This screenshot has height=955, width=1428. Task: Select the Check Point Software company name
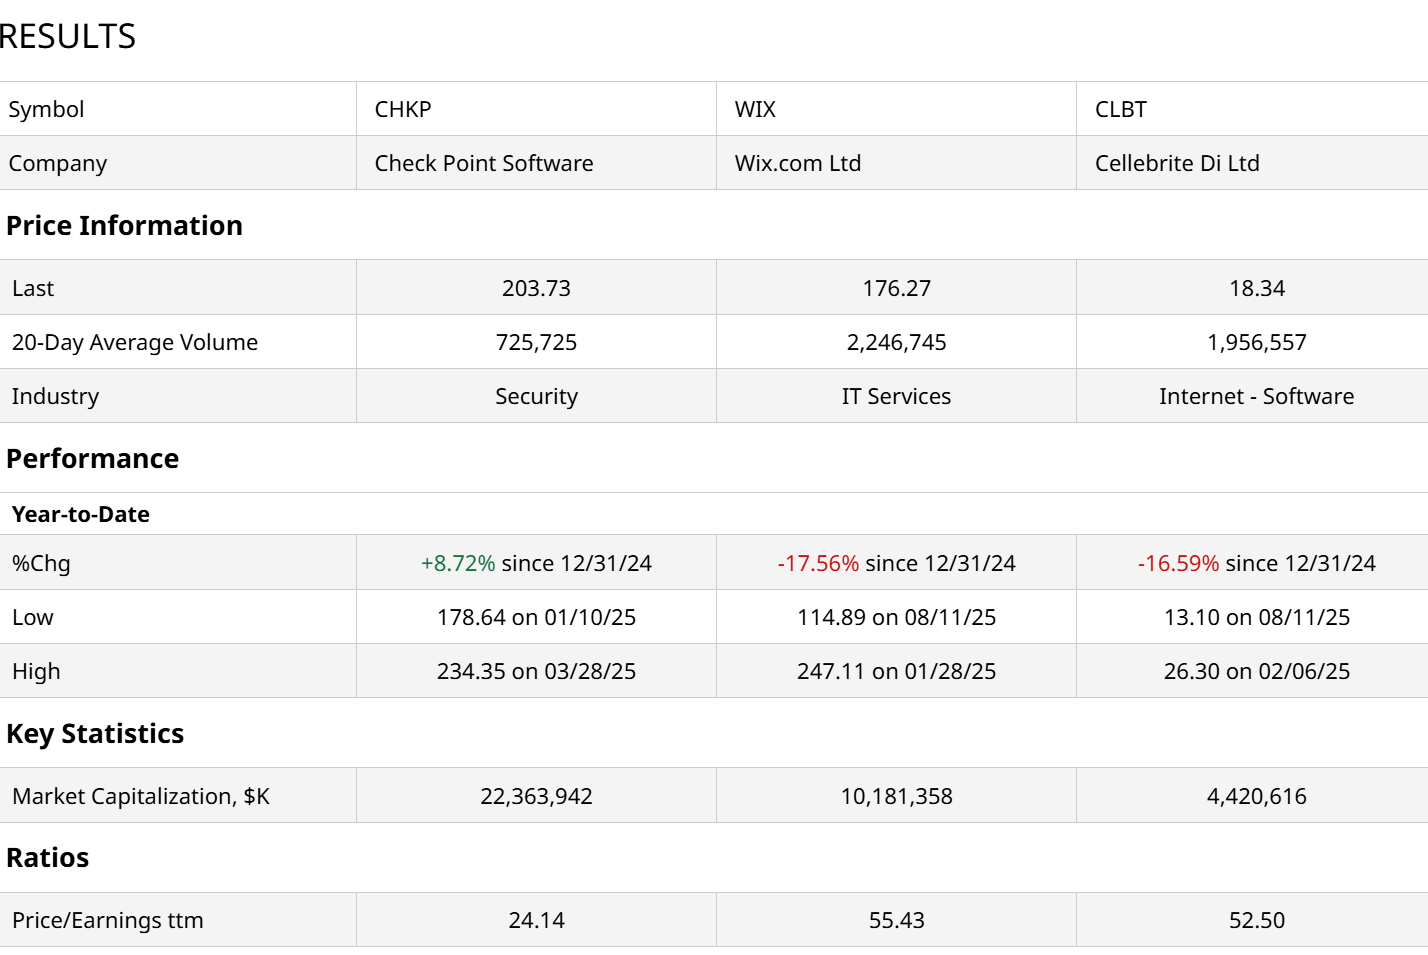[484, 163]
